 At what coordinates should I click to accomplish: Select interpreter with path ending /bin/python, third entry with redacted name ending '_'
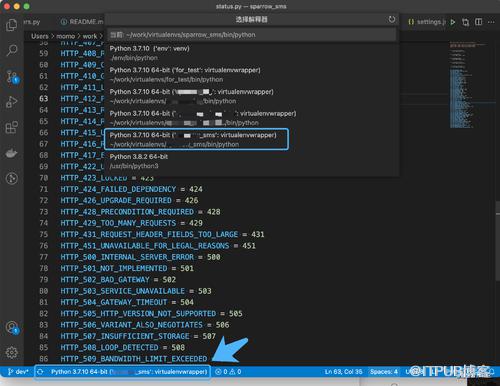(x=252, y=96)
